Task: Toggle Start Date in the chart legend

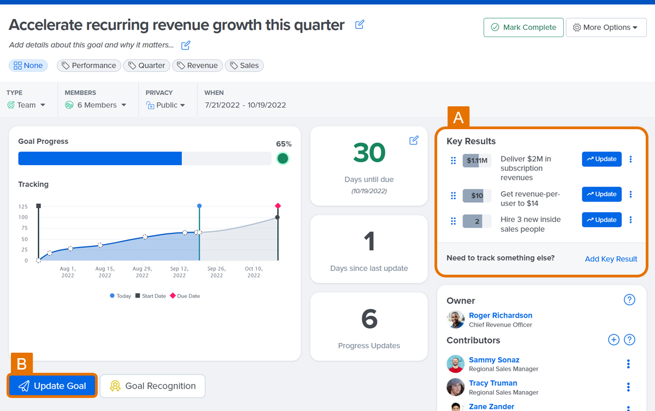Action: coord(150,296)
